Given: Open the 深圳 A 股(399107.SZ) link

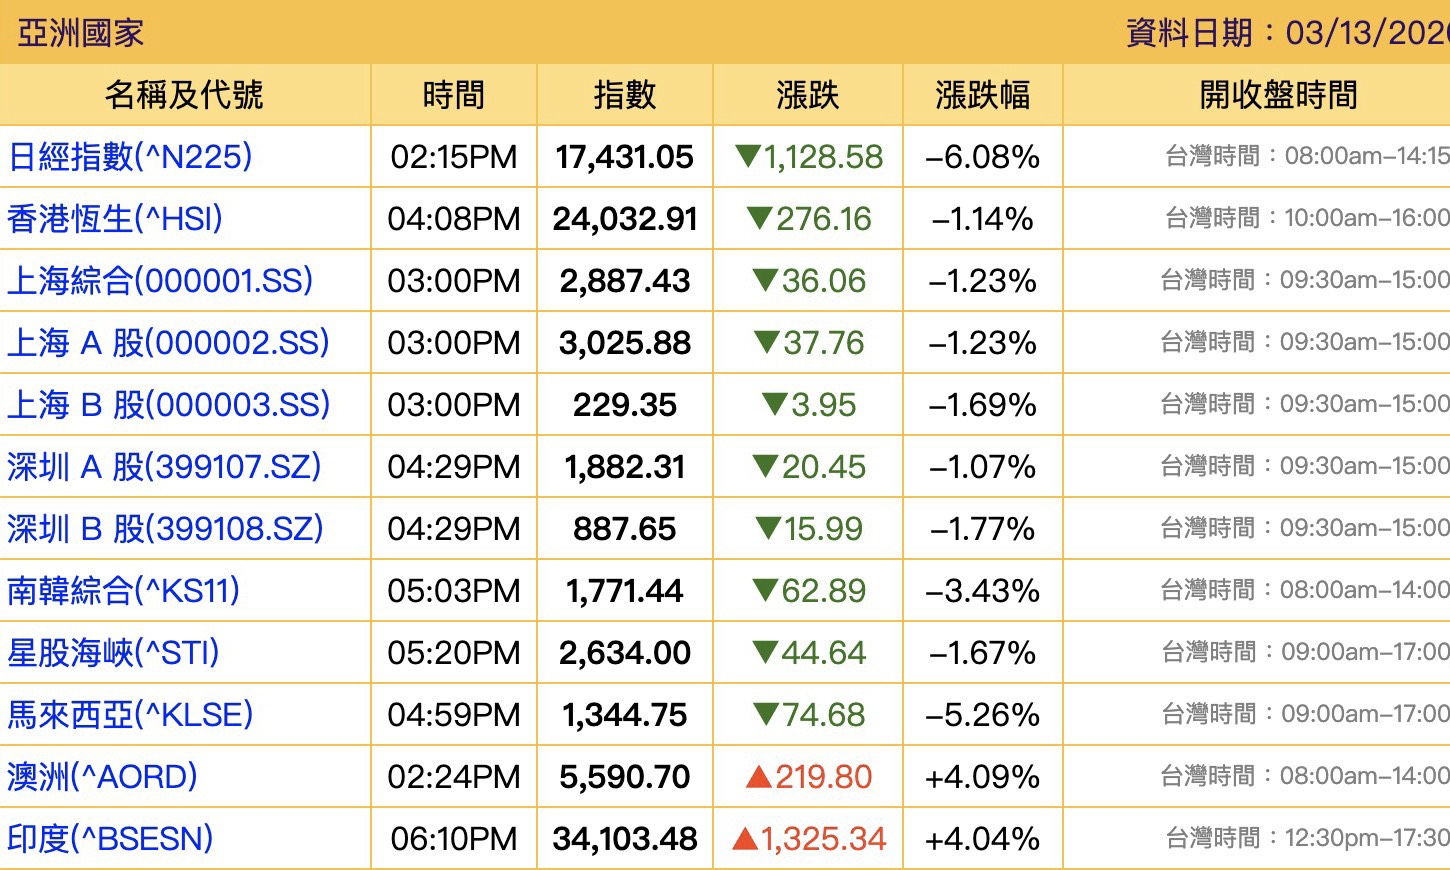Looking at the screenshot, I should click(164, 467).
